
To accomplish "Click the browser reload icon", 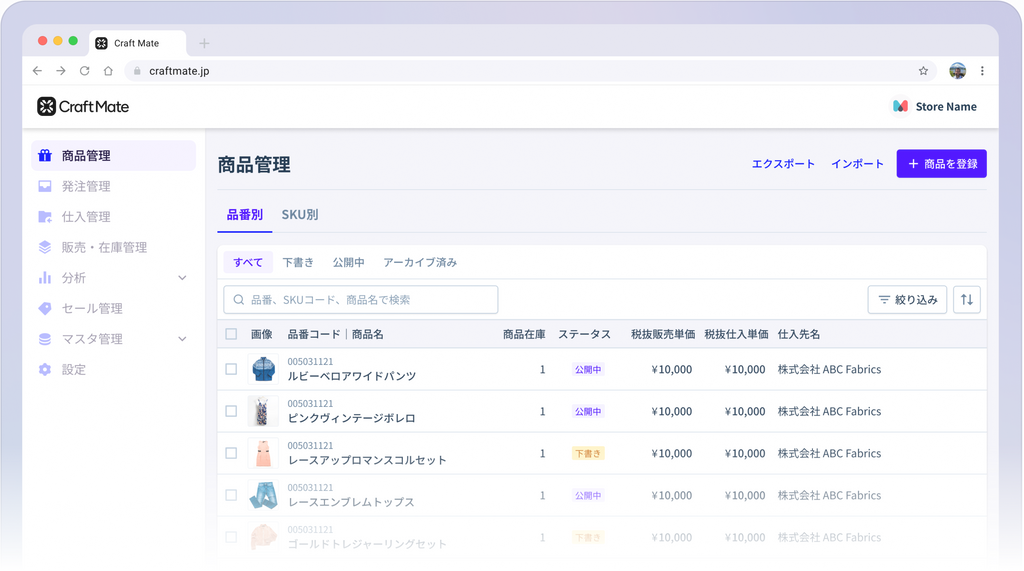I will coord(84,71).
